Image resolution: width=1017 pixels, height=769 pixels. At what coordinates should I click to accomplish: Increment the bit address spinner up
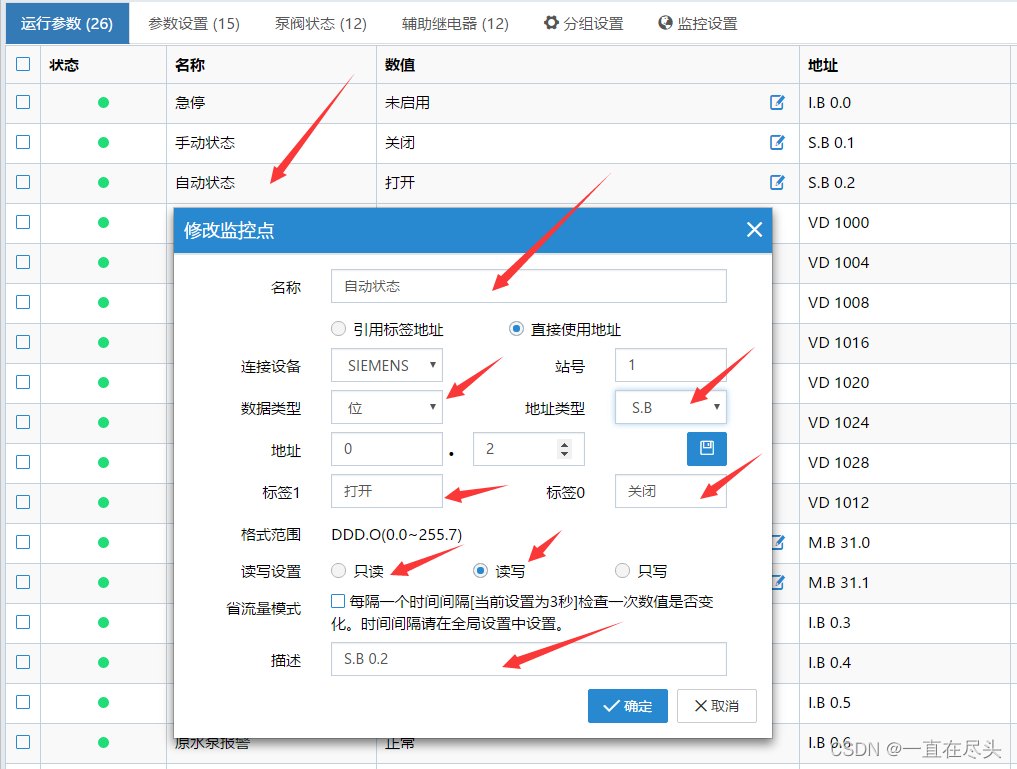pos(564,444)
